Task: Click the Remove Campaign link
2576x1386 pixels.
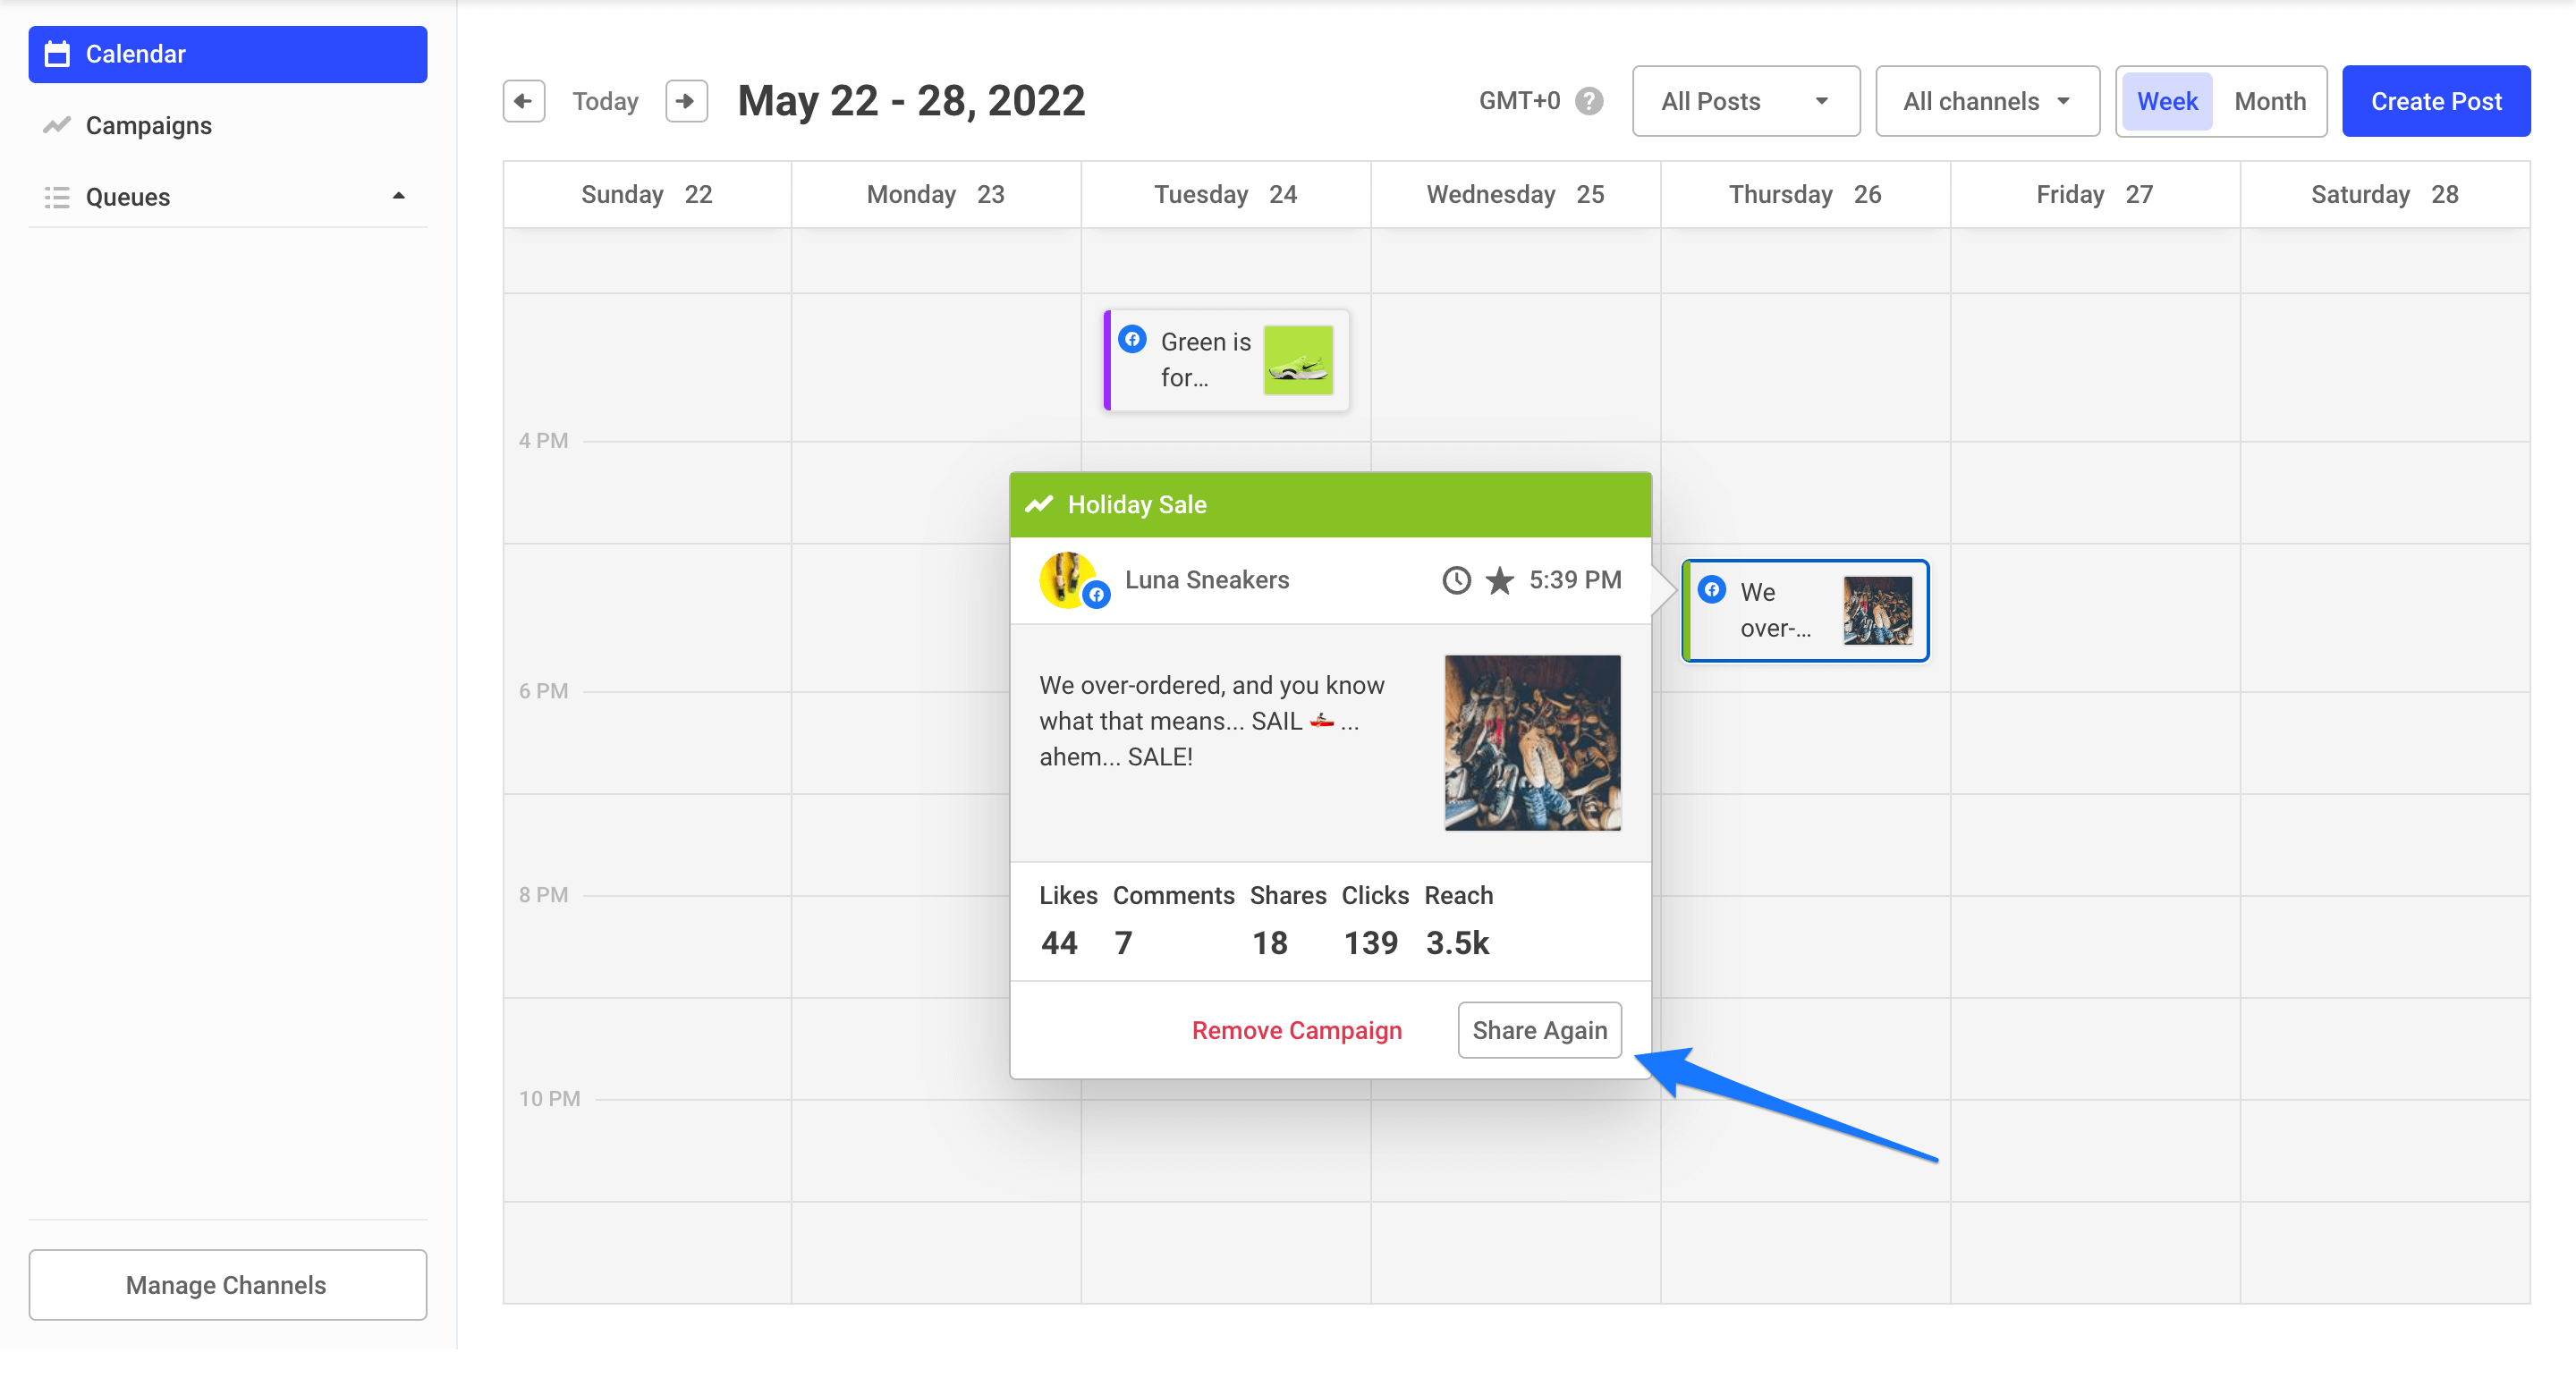Action: 1296,1030
